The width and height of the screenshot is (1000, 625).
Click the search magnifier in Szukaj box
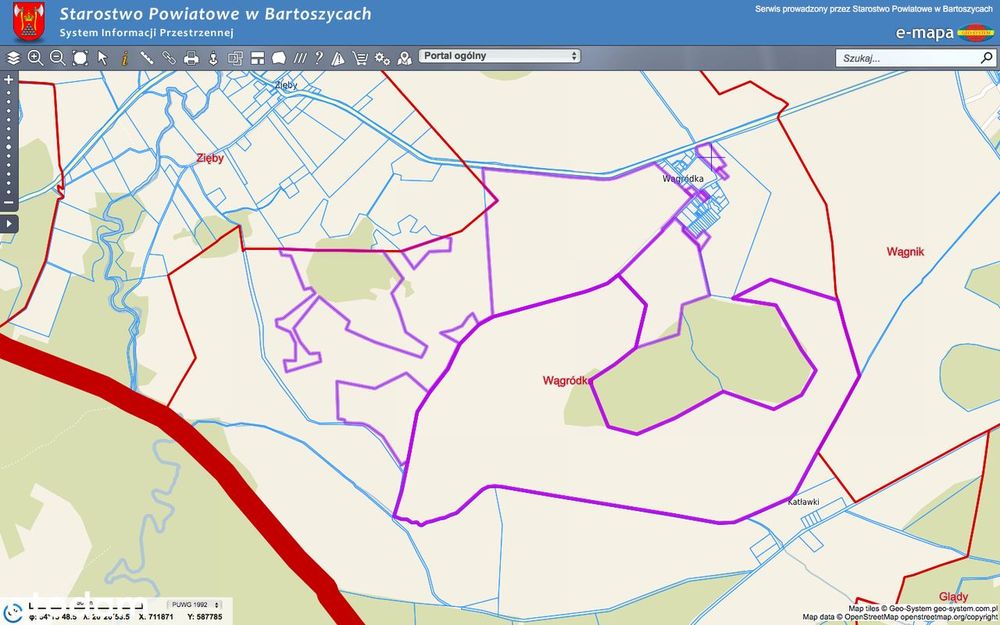pyautogui.click(x=986, y=58)
